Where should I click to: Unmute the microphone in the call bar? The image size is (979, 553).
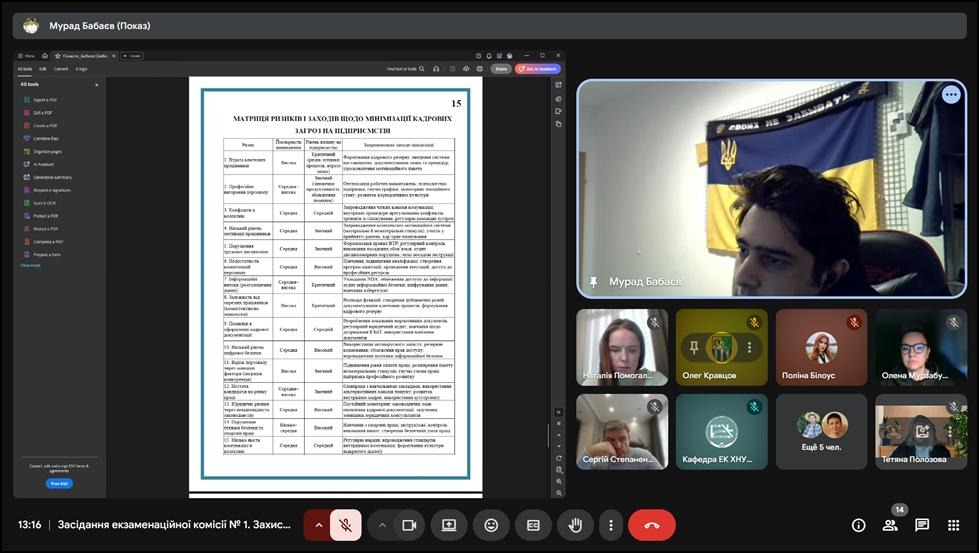coord(346,525)
